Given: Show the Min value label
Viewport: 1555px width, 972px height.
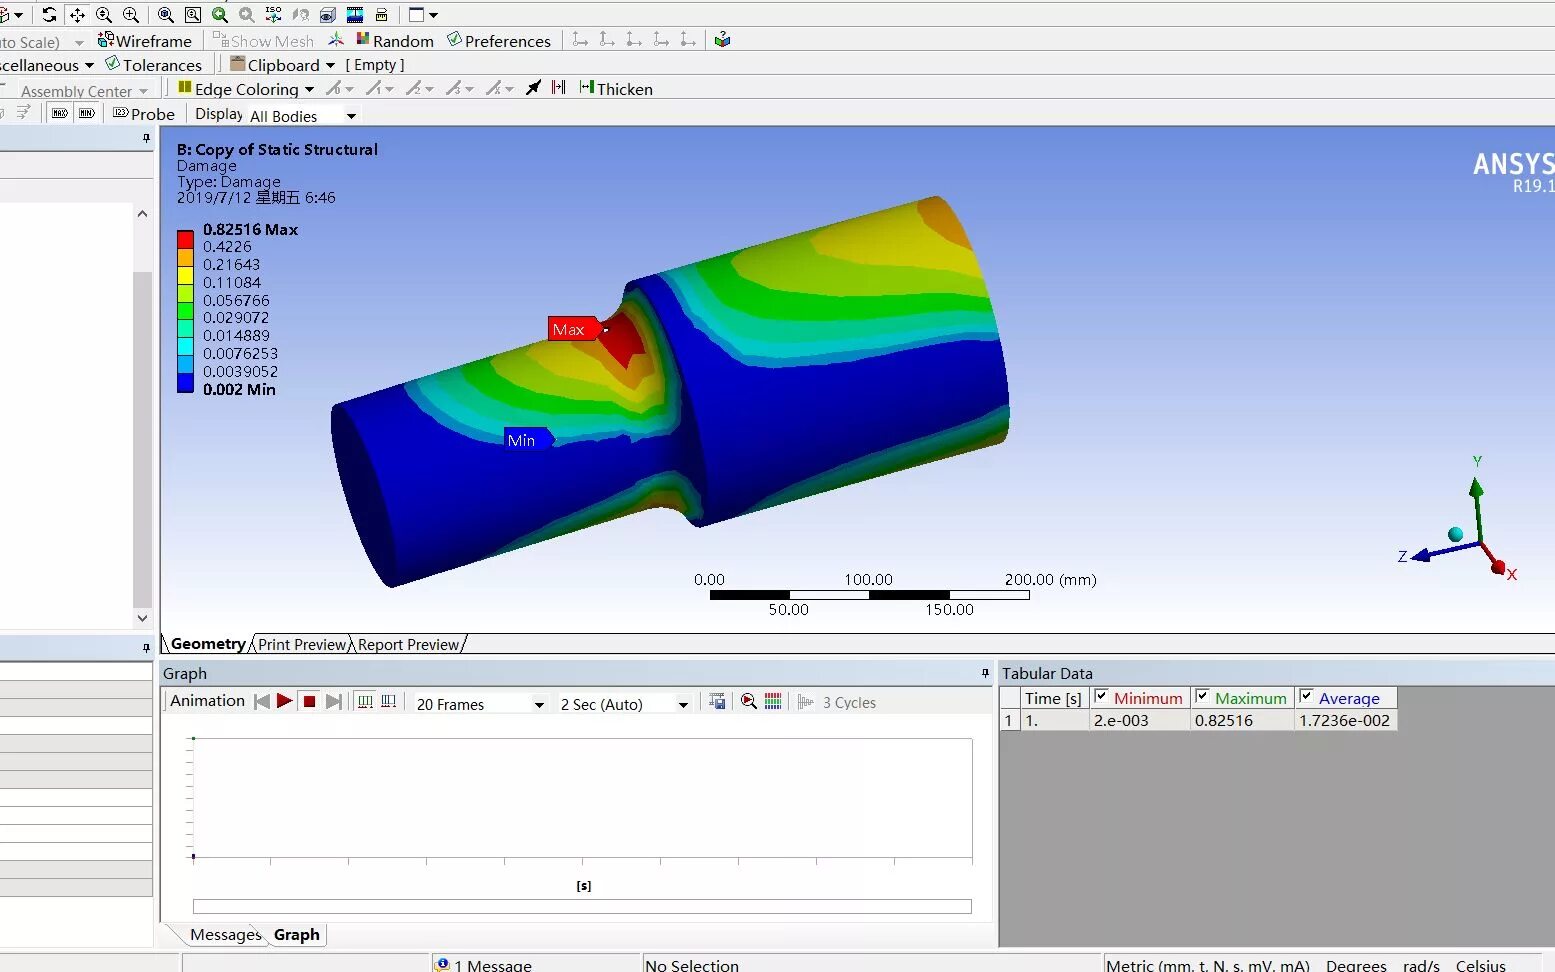Looking at the screenshot, I should [87, 114].
